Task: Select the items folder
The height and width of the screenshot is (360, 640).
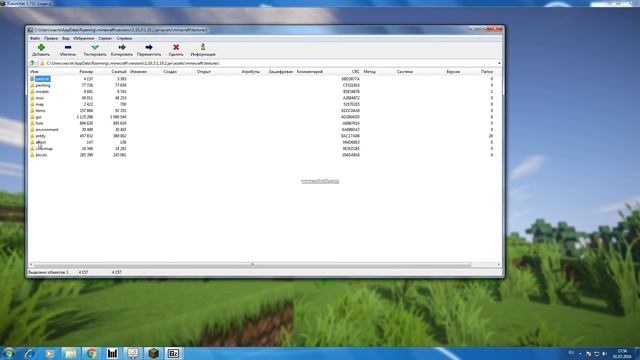Action: (40, 111)
